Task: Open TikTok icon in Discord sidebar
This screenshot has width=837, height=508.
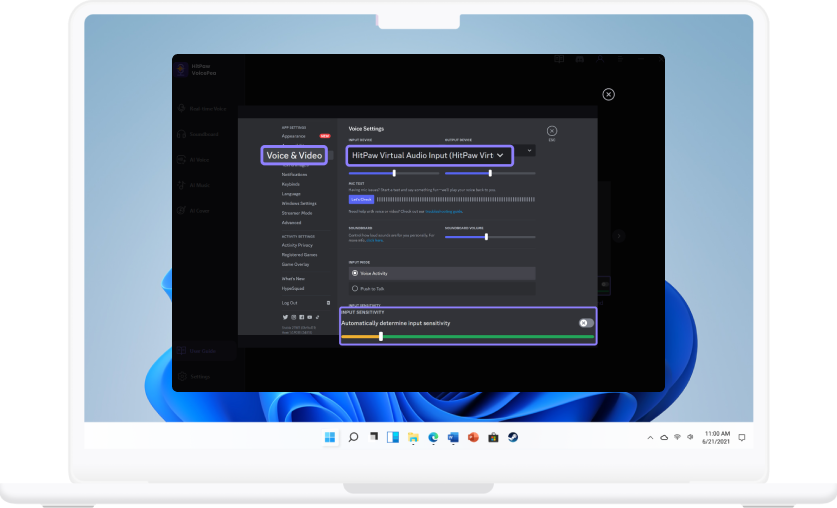Action: tap(317, 317)
